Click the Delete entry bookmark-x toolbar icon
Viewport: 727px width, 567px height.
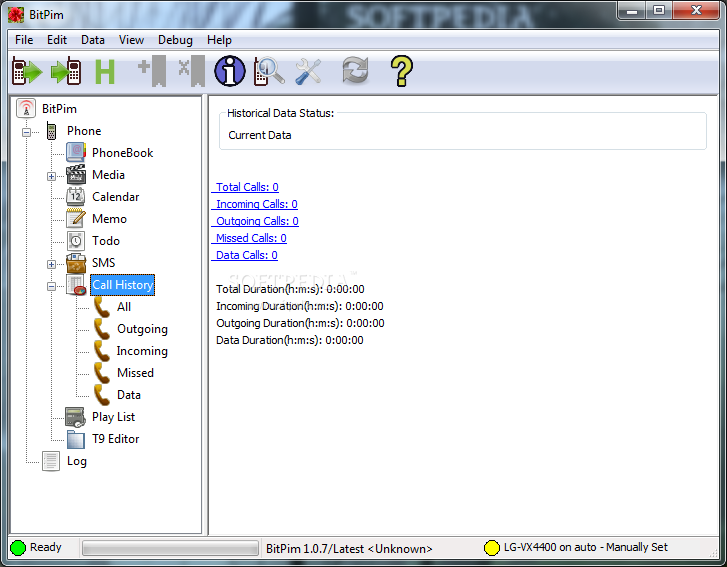tap(191, 71)
